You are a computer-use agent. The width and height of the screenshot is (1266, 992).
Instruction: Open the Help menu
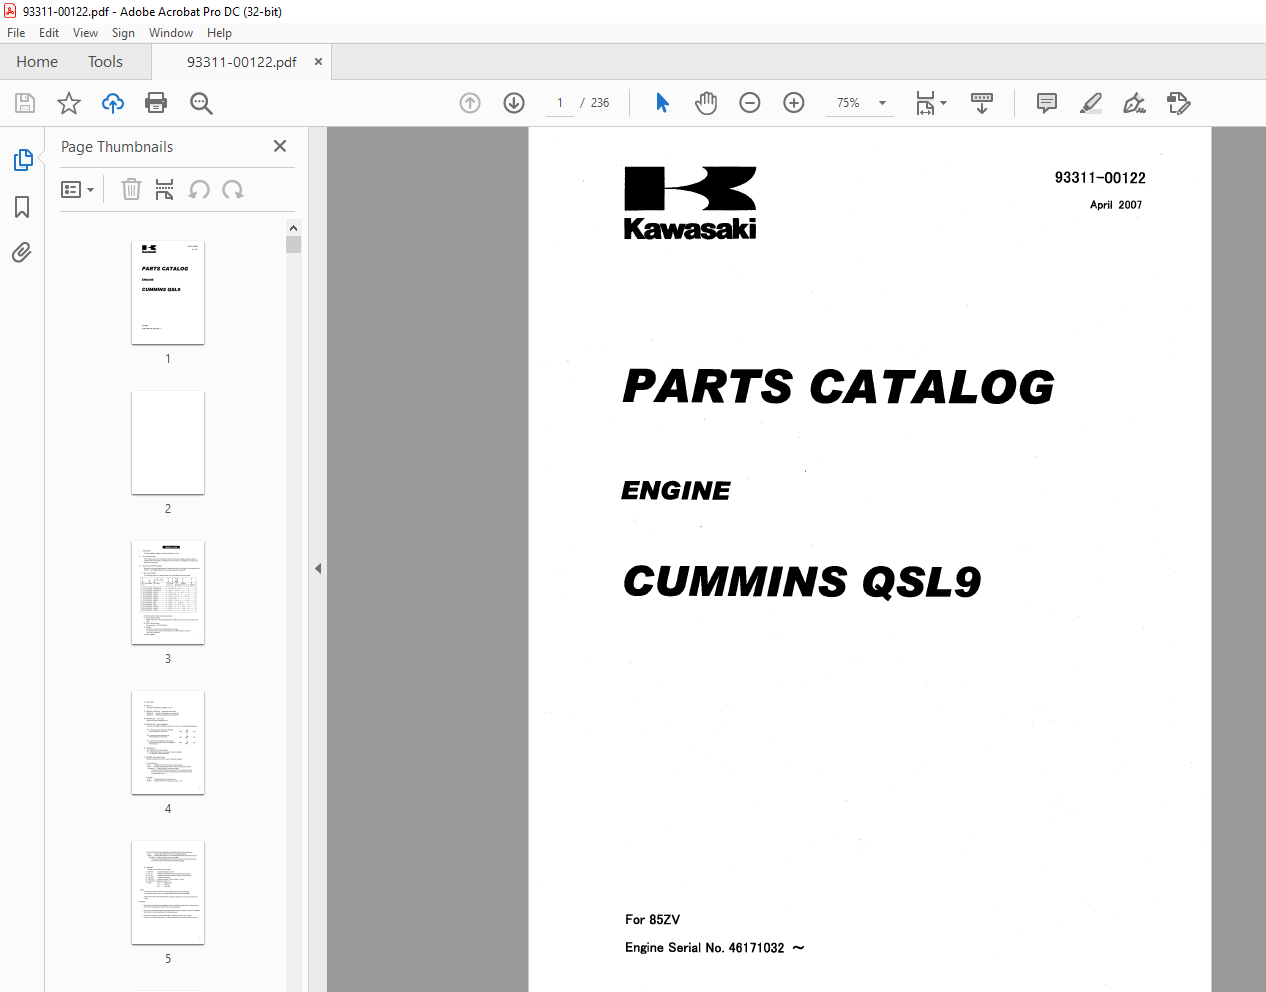[219, 33]
